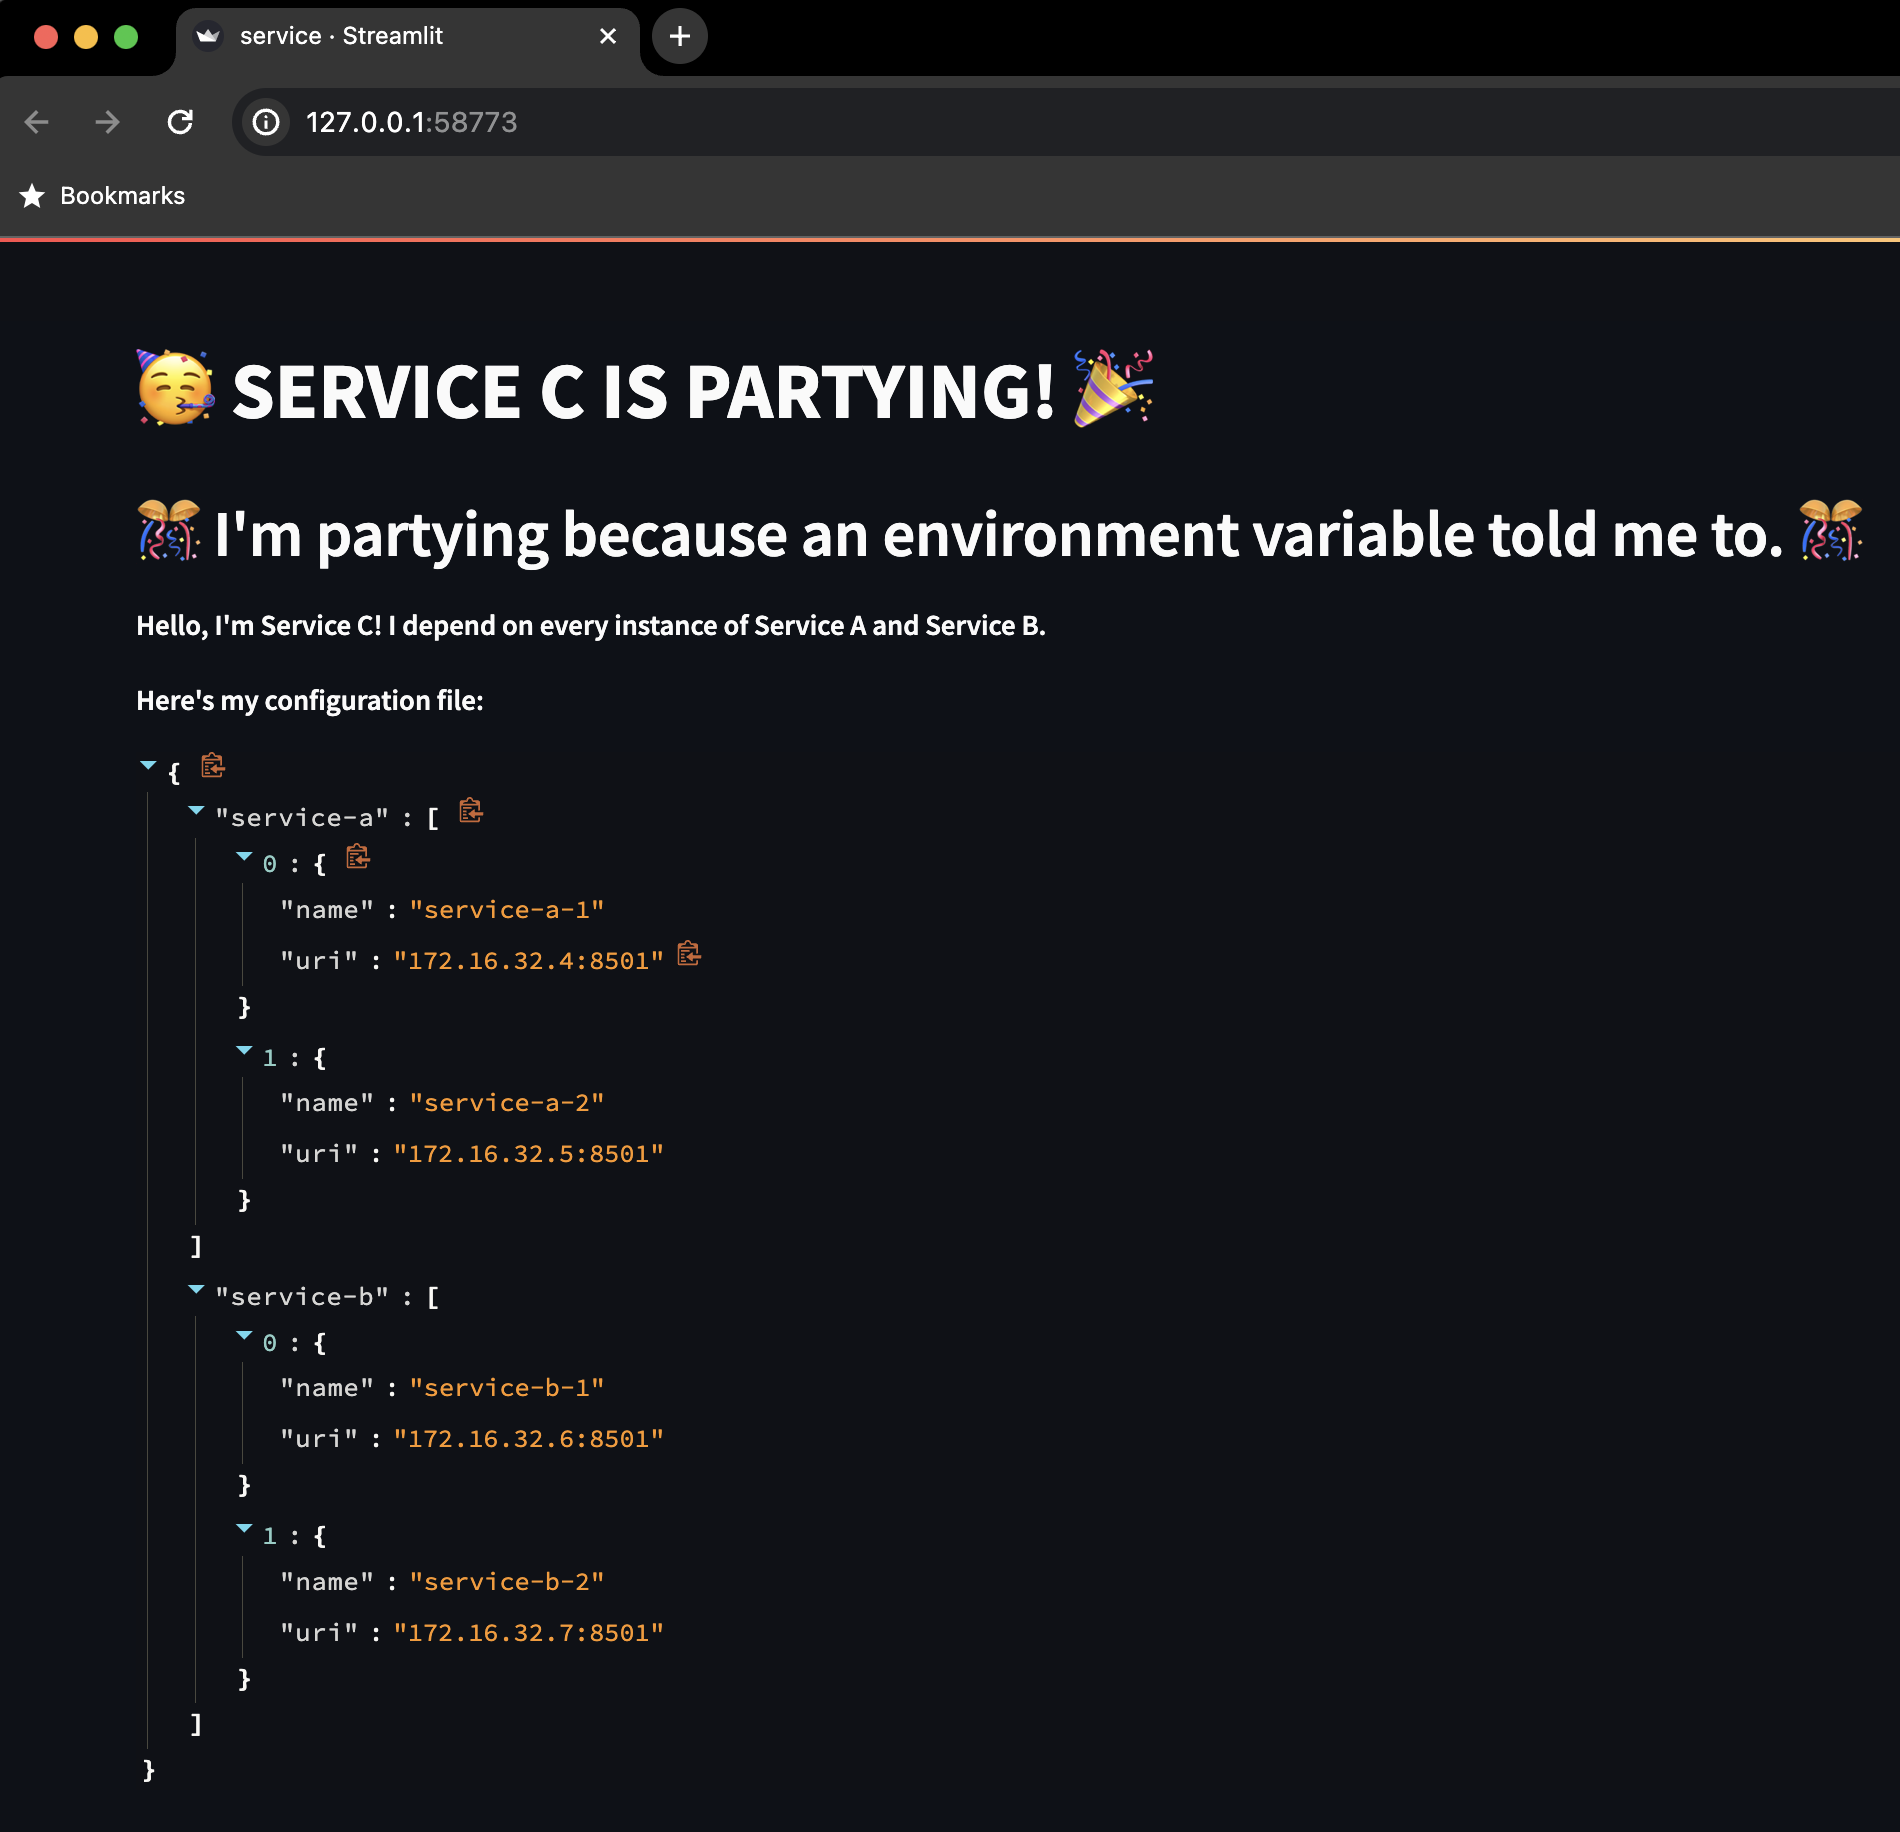Open site information for 127.0.0.1
This screenshot has height=1832, width=1900.
pyautogui.click(x=264, y=122)
